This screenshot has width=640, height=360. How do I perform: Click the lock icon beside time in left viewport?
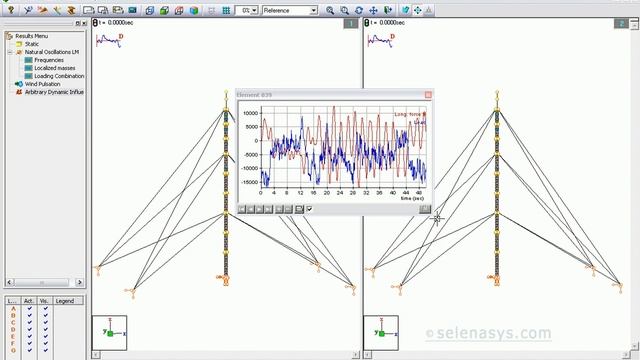click(95, 23)
